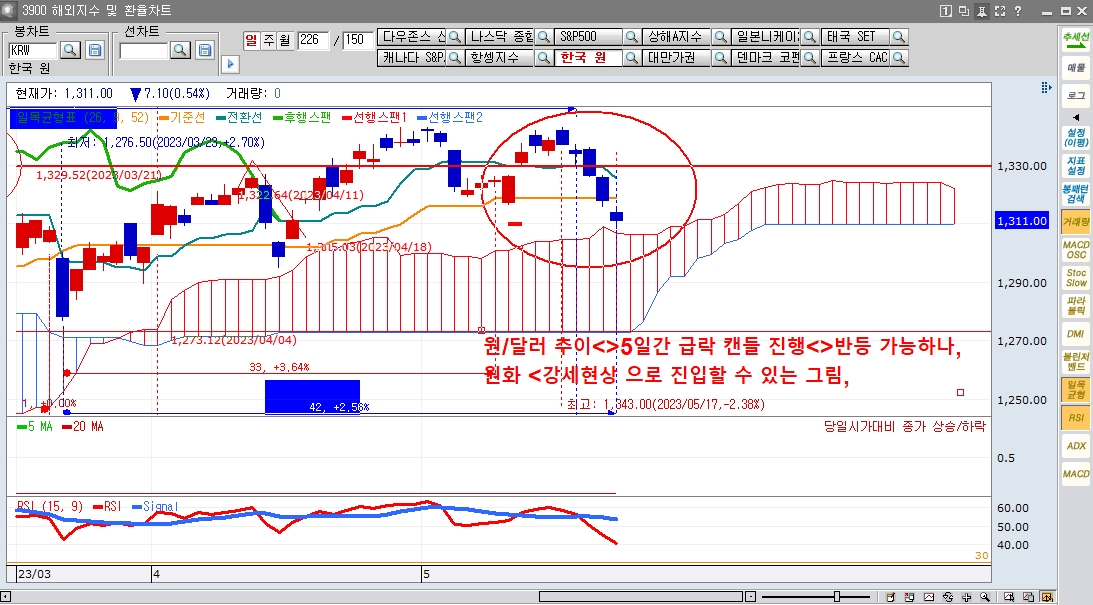
Task: Toggle the 거래량 volume indicator
Action: click(1076, 222)
